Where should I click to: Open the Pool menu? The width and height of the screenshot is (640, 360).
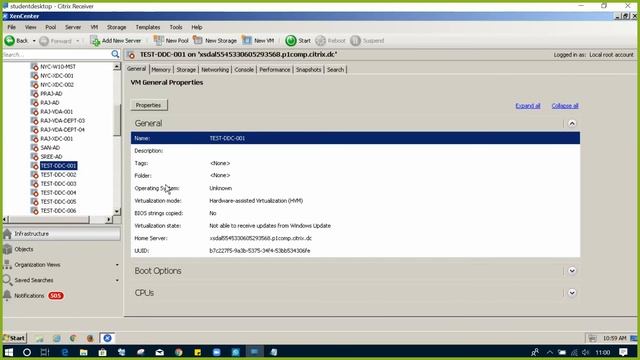(x=51, y=27)
